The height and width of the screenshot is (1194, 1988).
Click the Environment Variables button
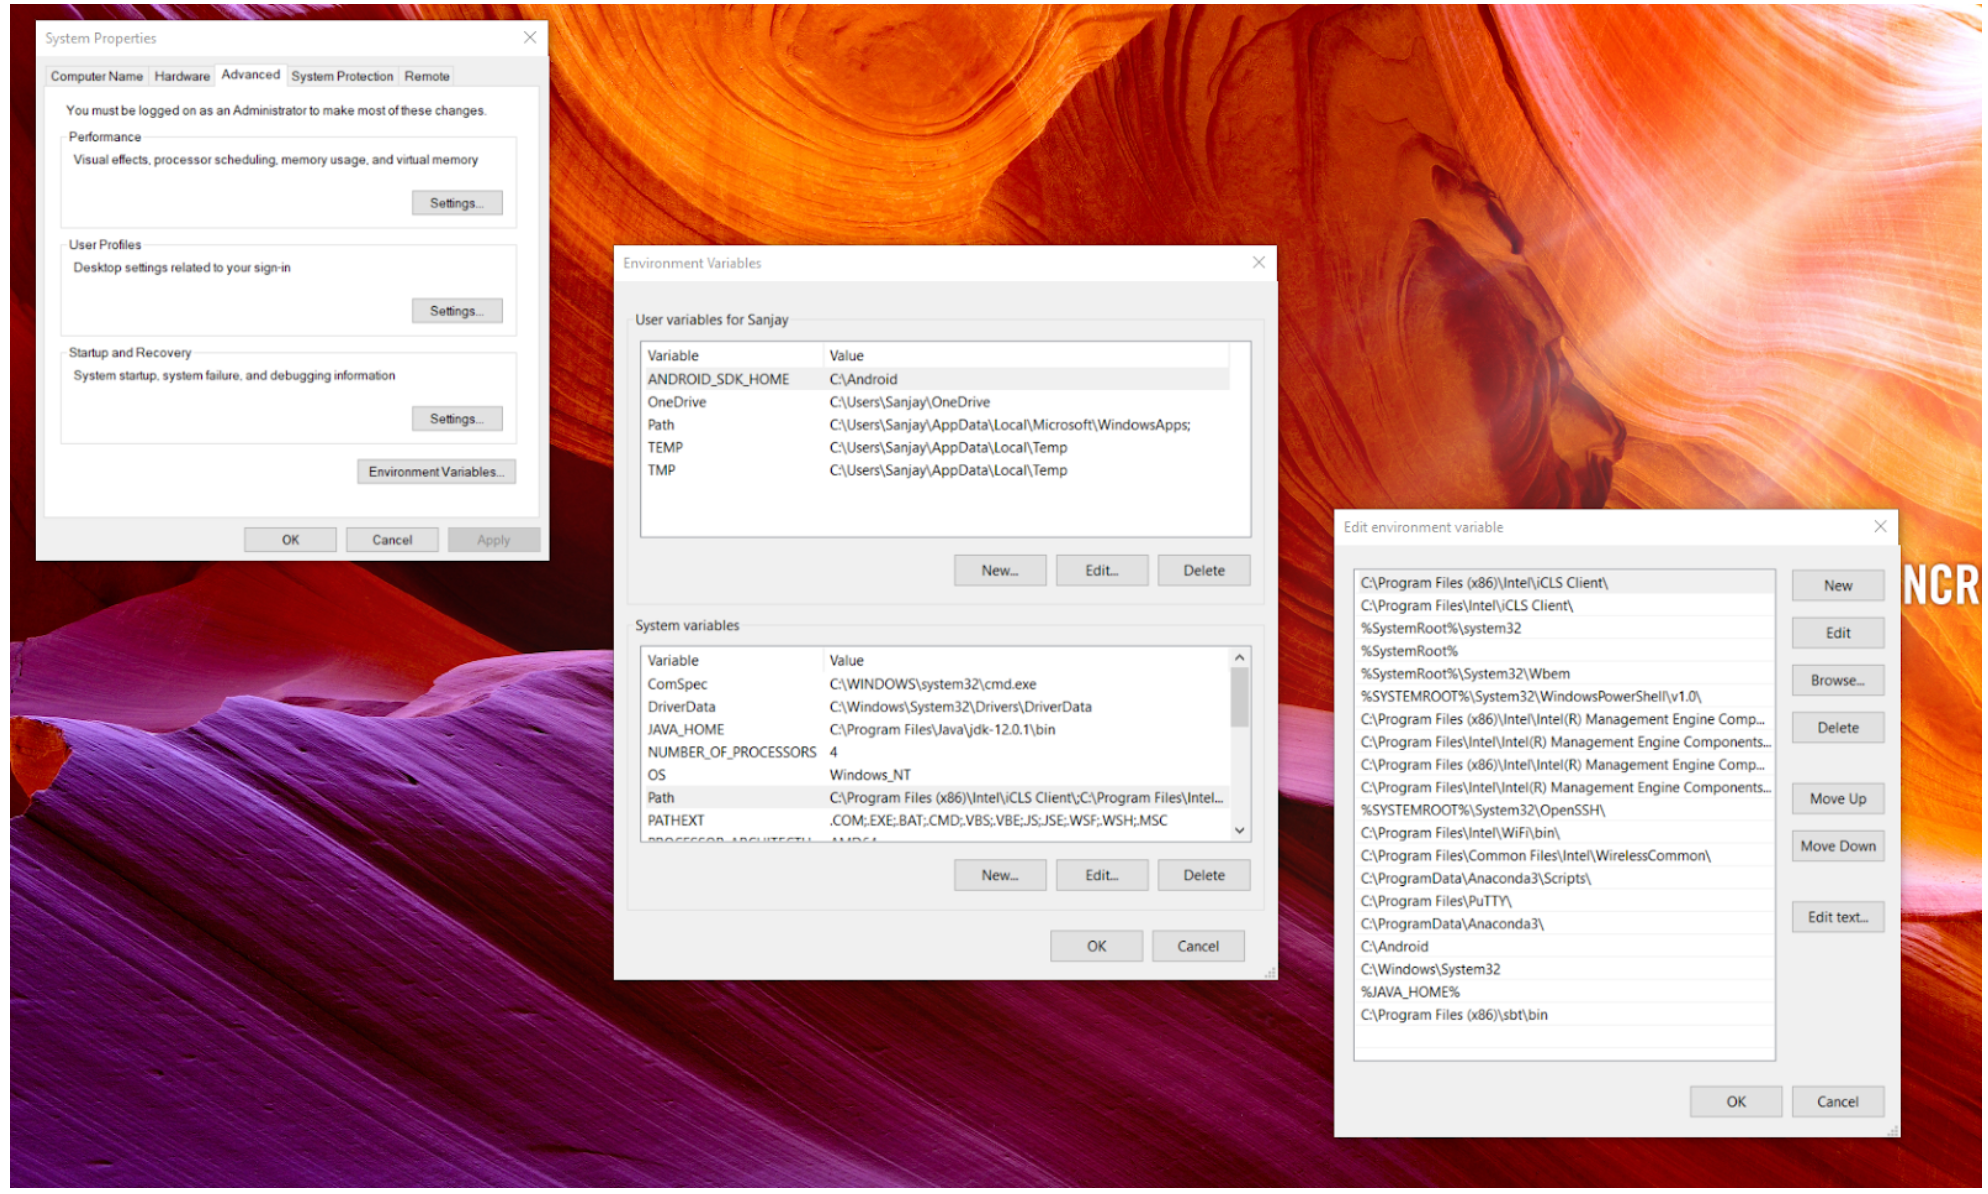click(436, 471)
